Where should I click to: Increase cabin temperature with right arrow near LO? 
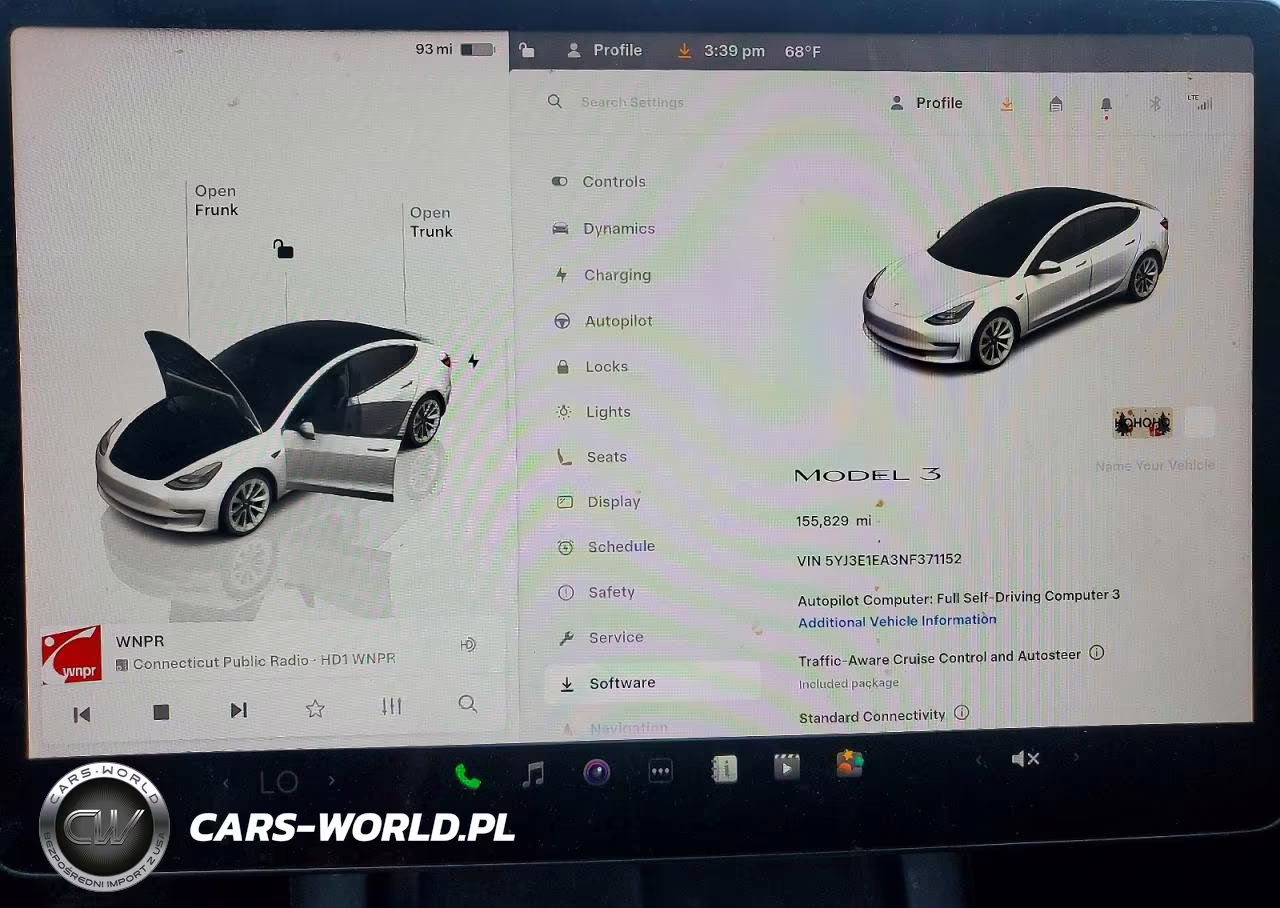332,780
